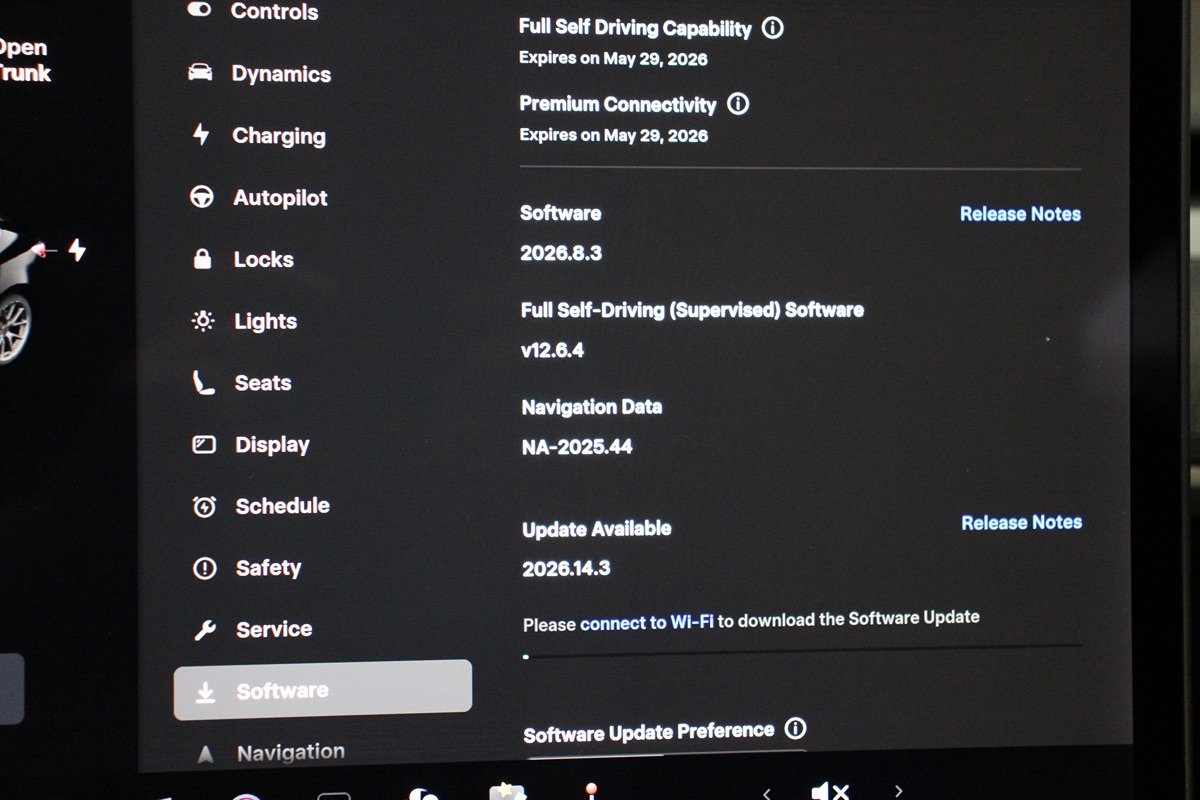Select the FSD version v12.6.4
The width and height of the screenshot is (1200, 800).
552,350
